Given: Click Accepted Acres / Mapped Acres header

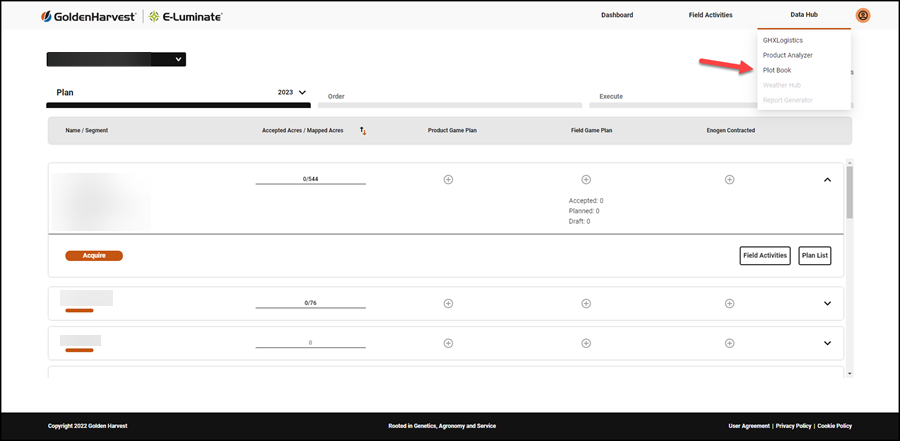Looking at the screenshot, I should 302,130.
